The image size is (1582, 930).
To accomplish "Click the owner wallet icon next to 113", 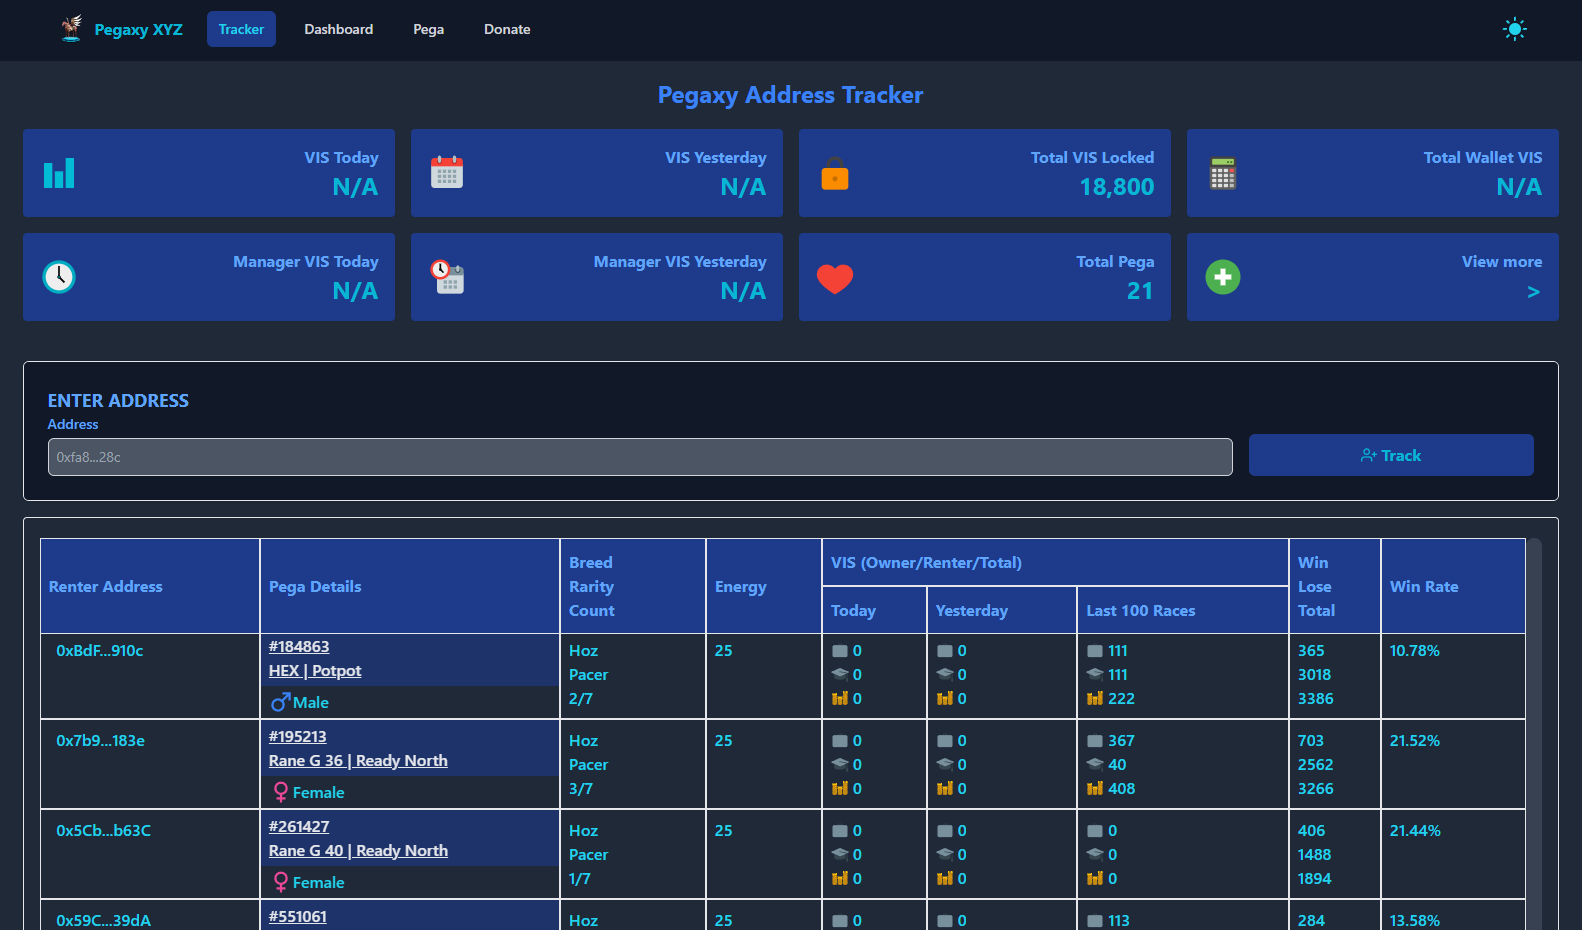I will pyautogui.click(x=1095, y=921).
